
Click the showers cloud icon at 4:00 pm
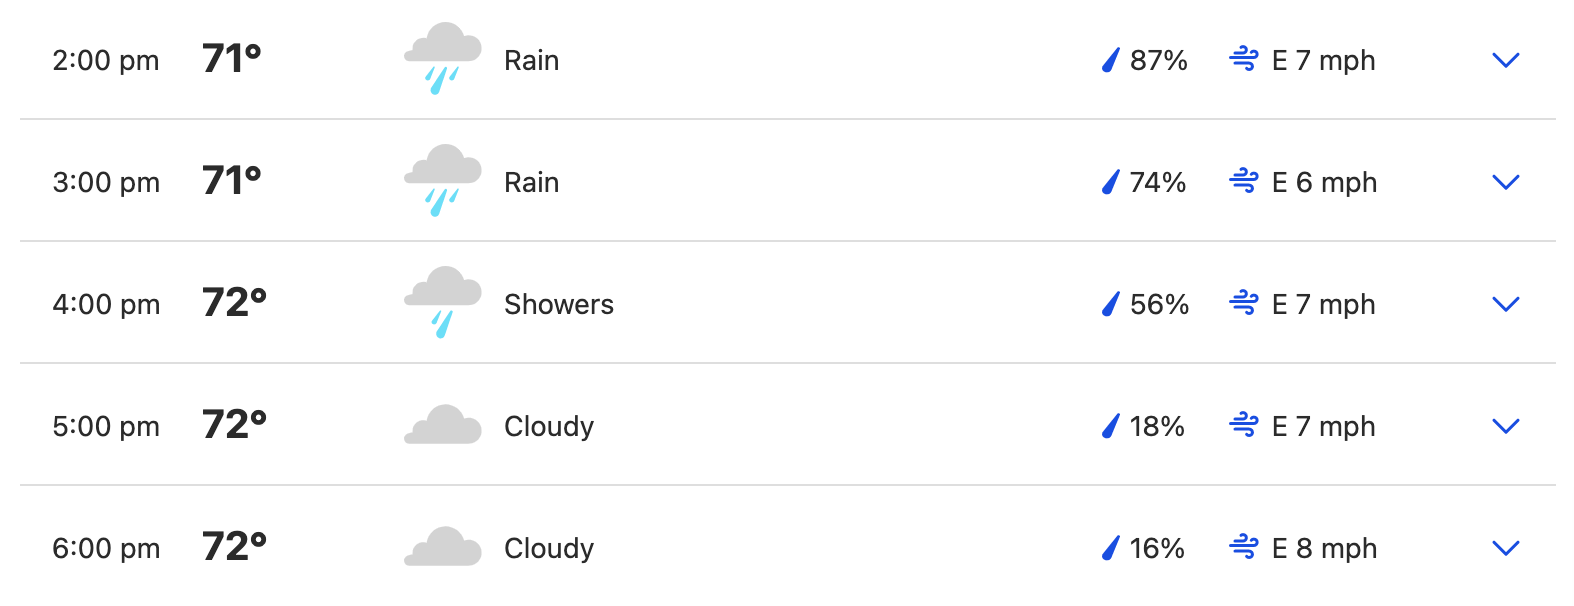pos(443,303)
